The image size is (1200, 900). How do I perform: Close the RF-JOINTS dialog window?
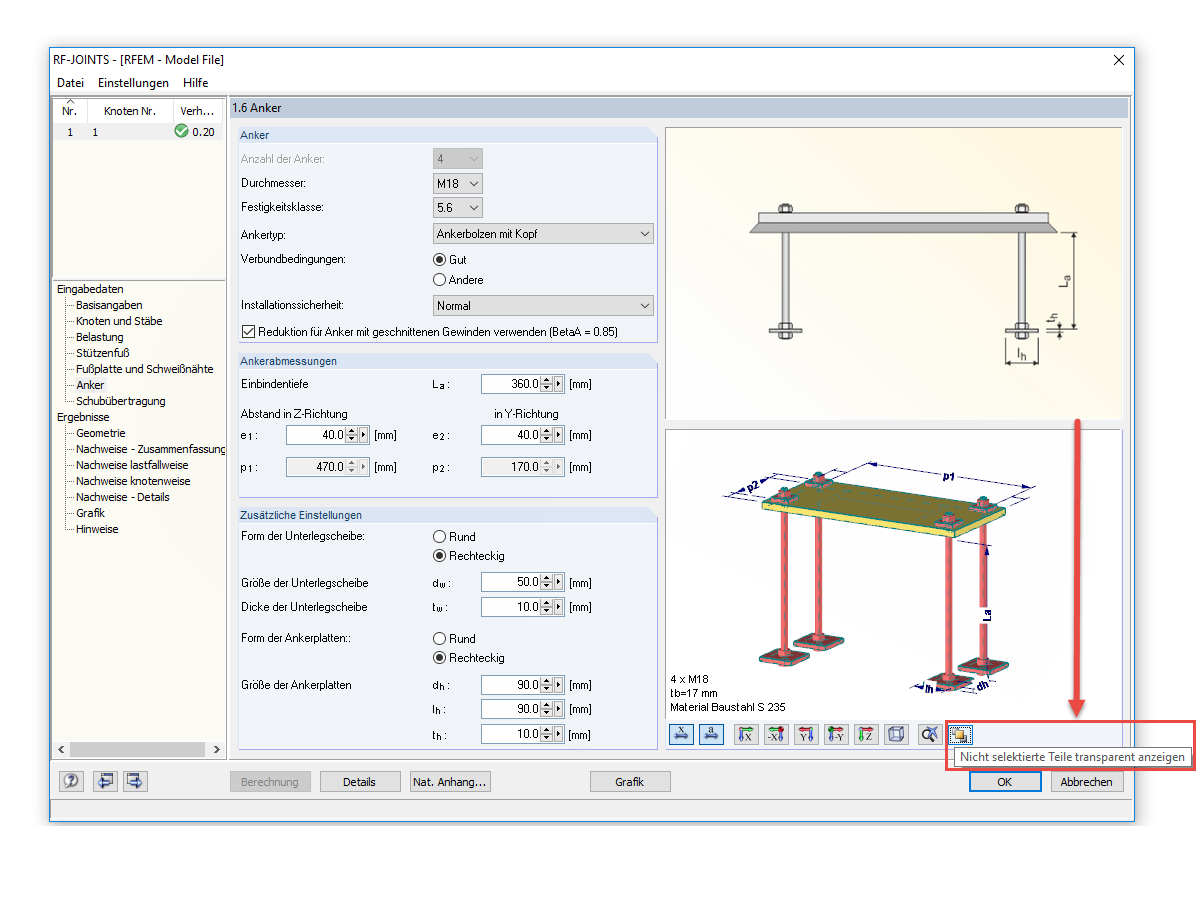tap(1119, 60)
